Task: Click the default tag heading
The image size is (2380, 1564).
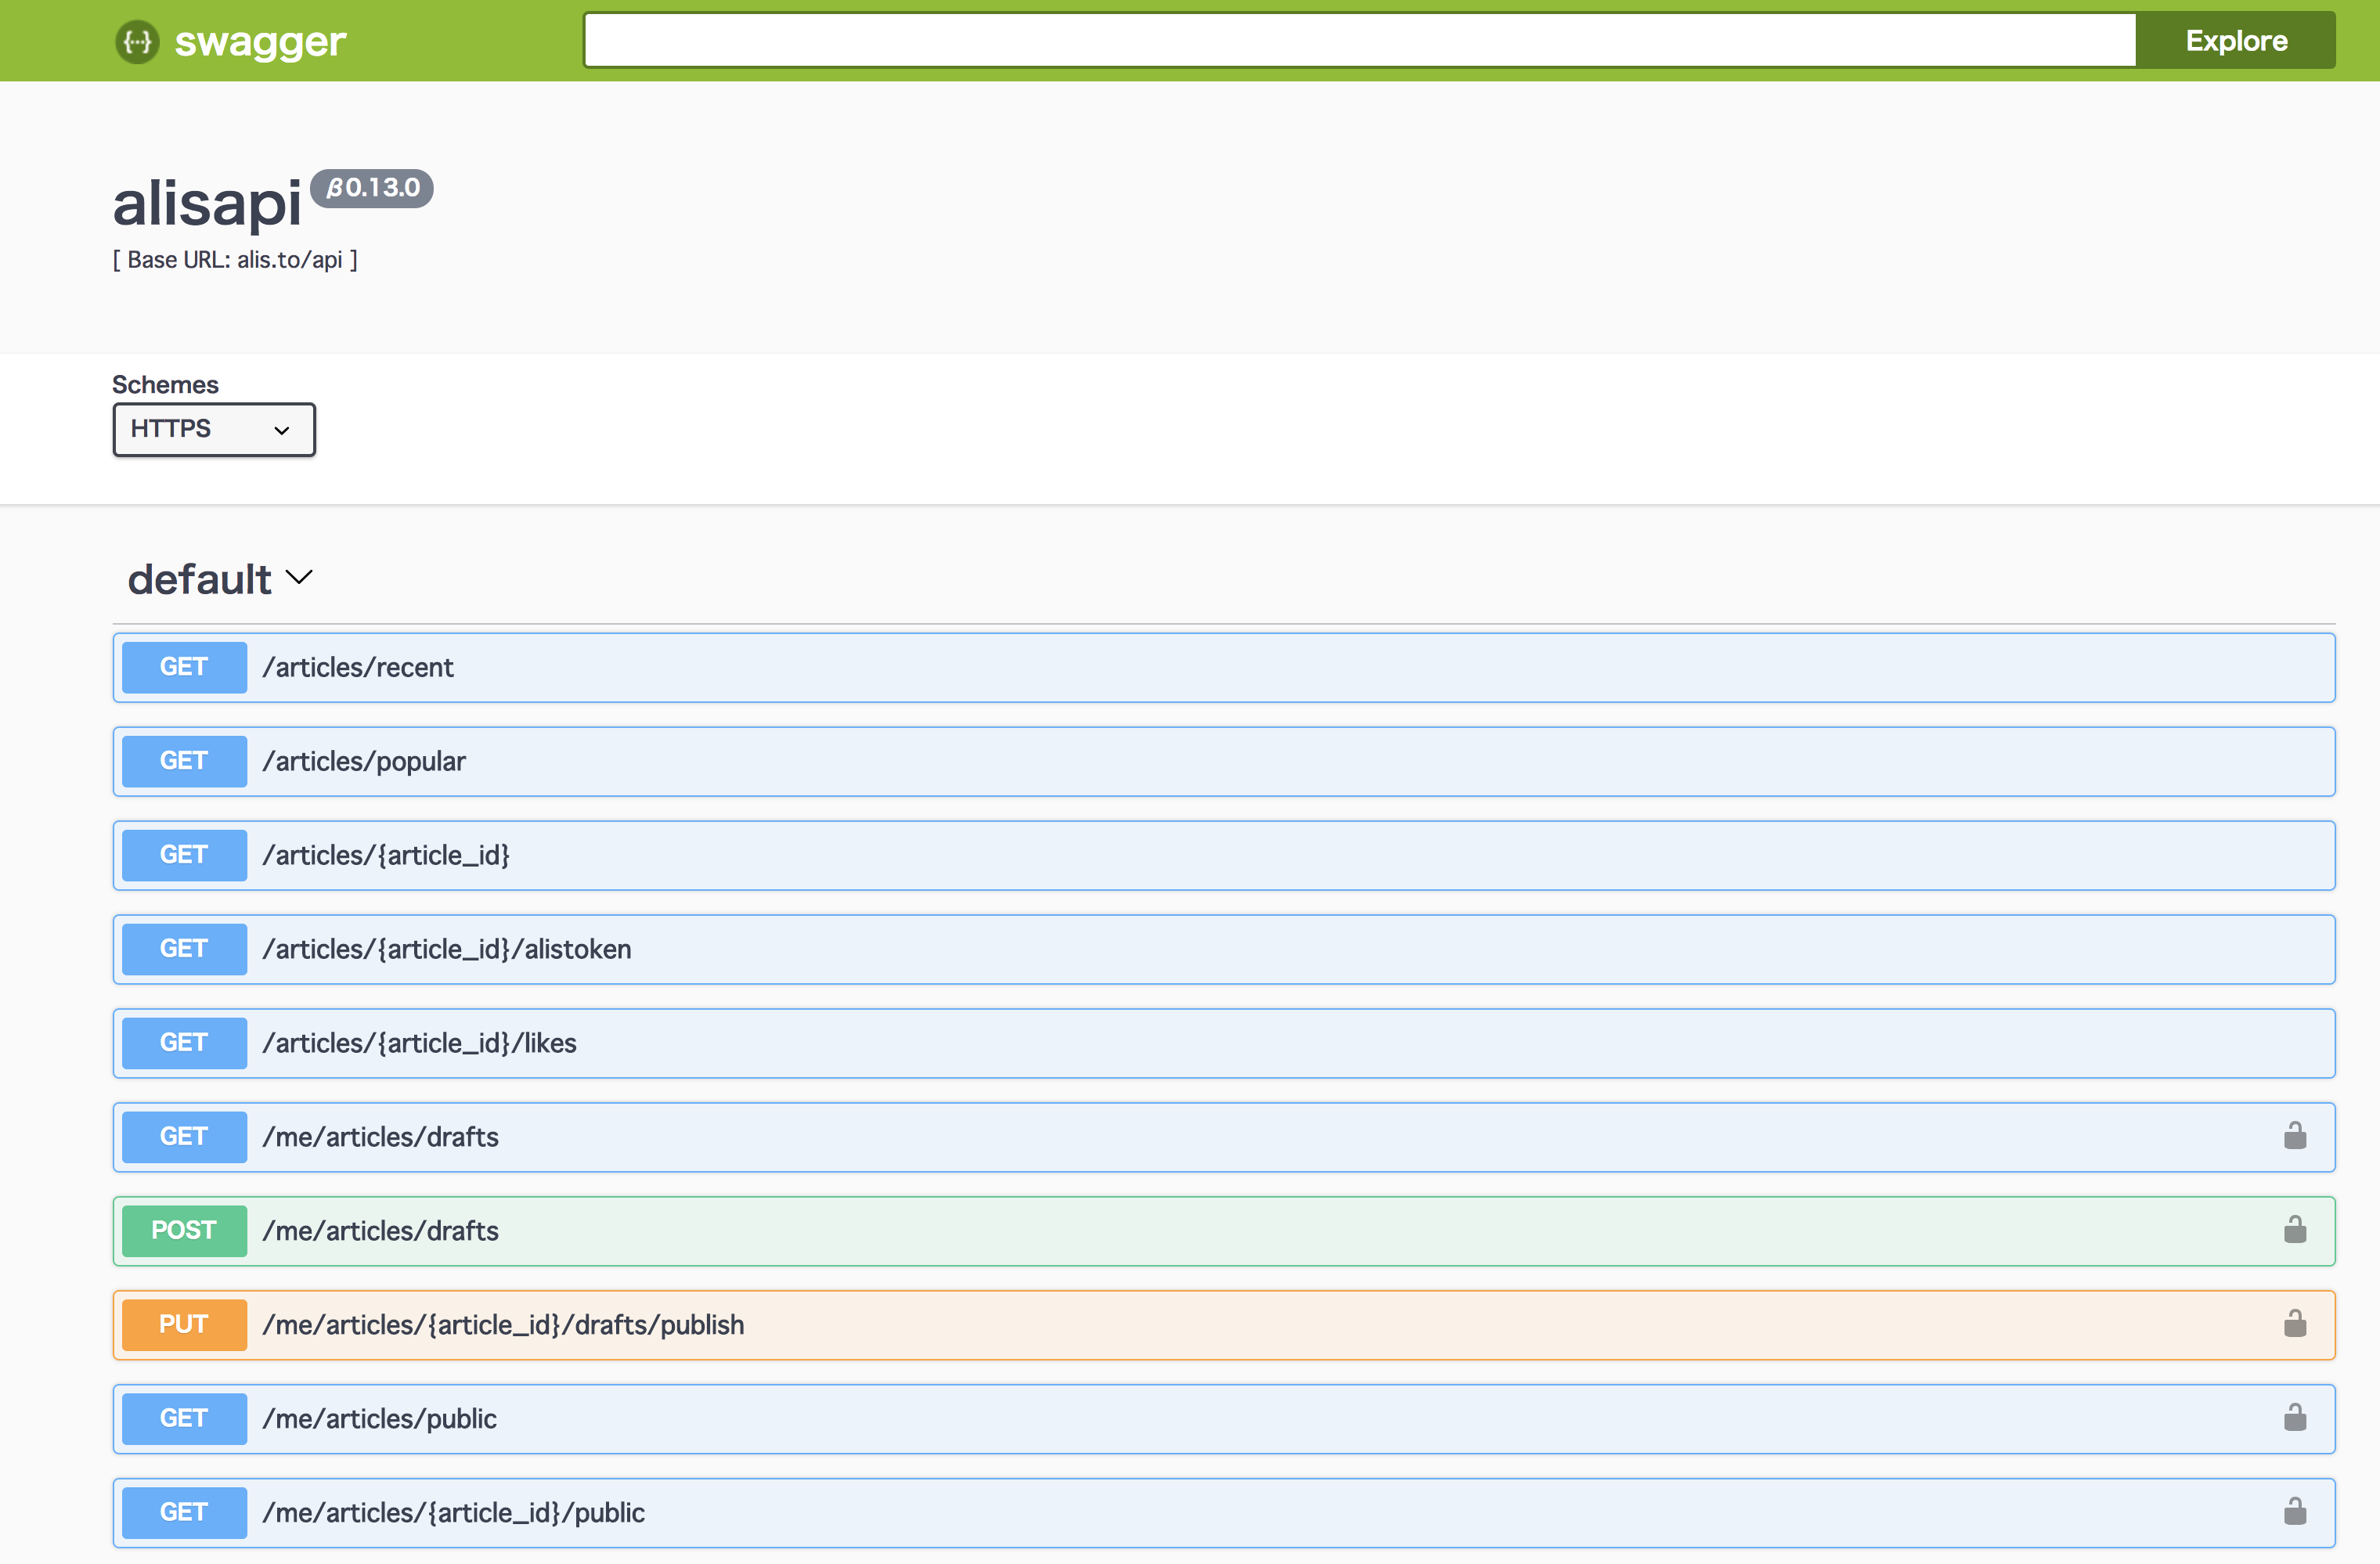Action: 200,579
